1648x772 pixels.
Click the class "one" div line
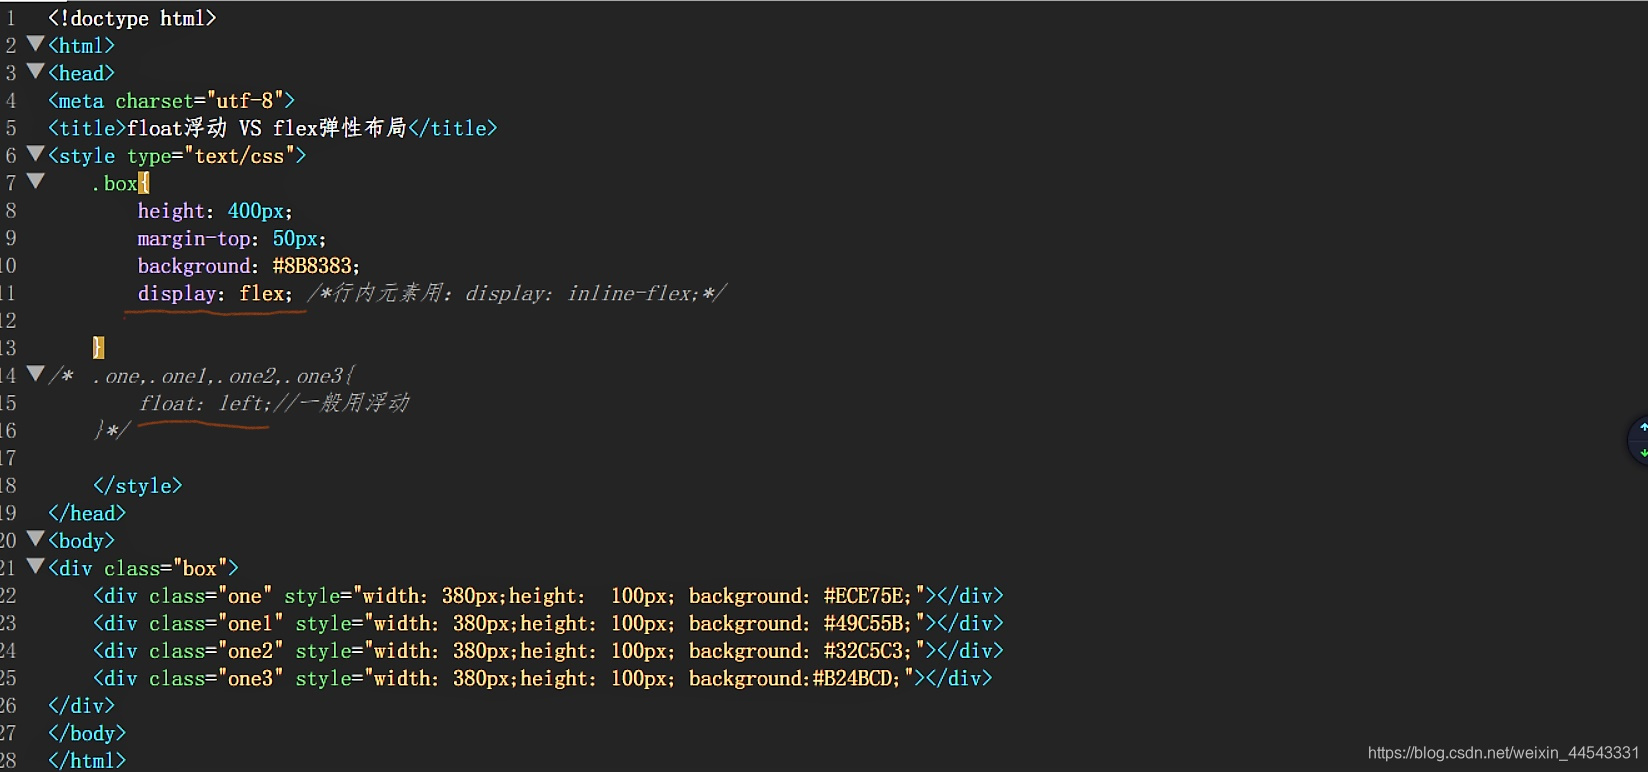[x=548, y=596]
